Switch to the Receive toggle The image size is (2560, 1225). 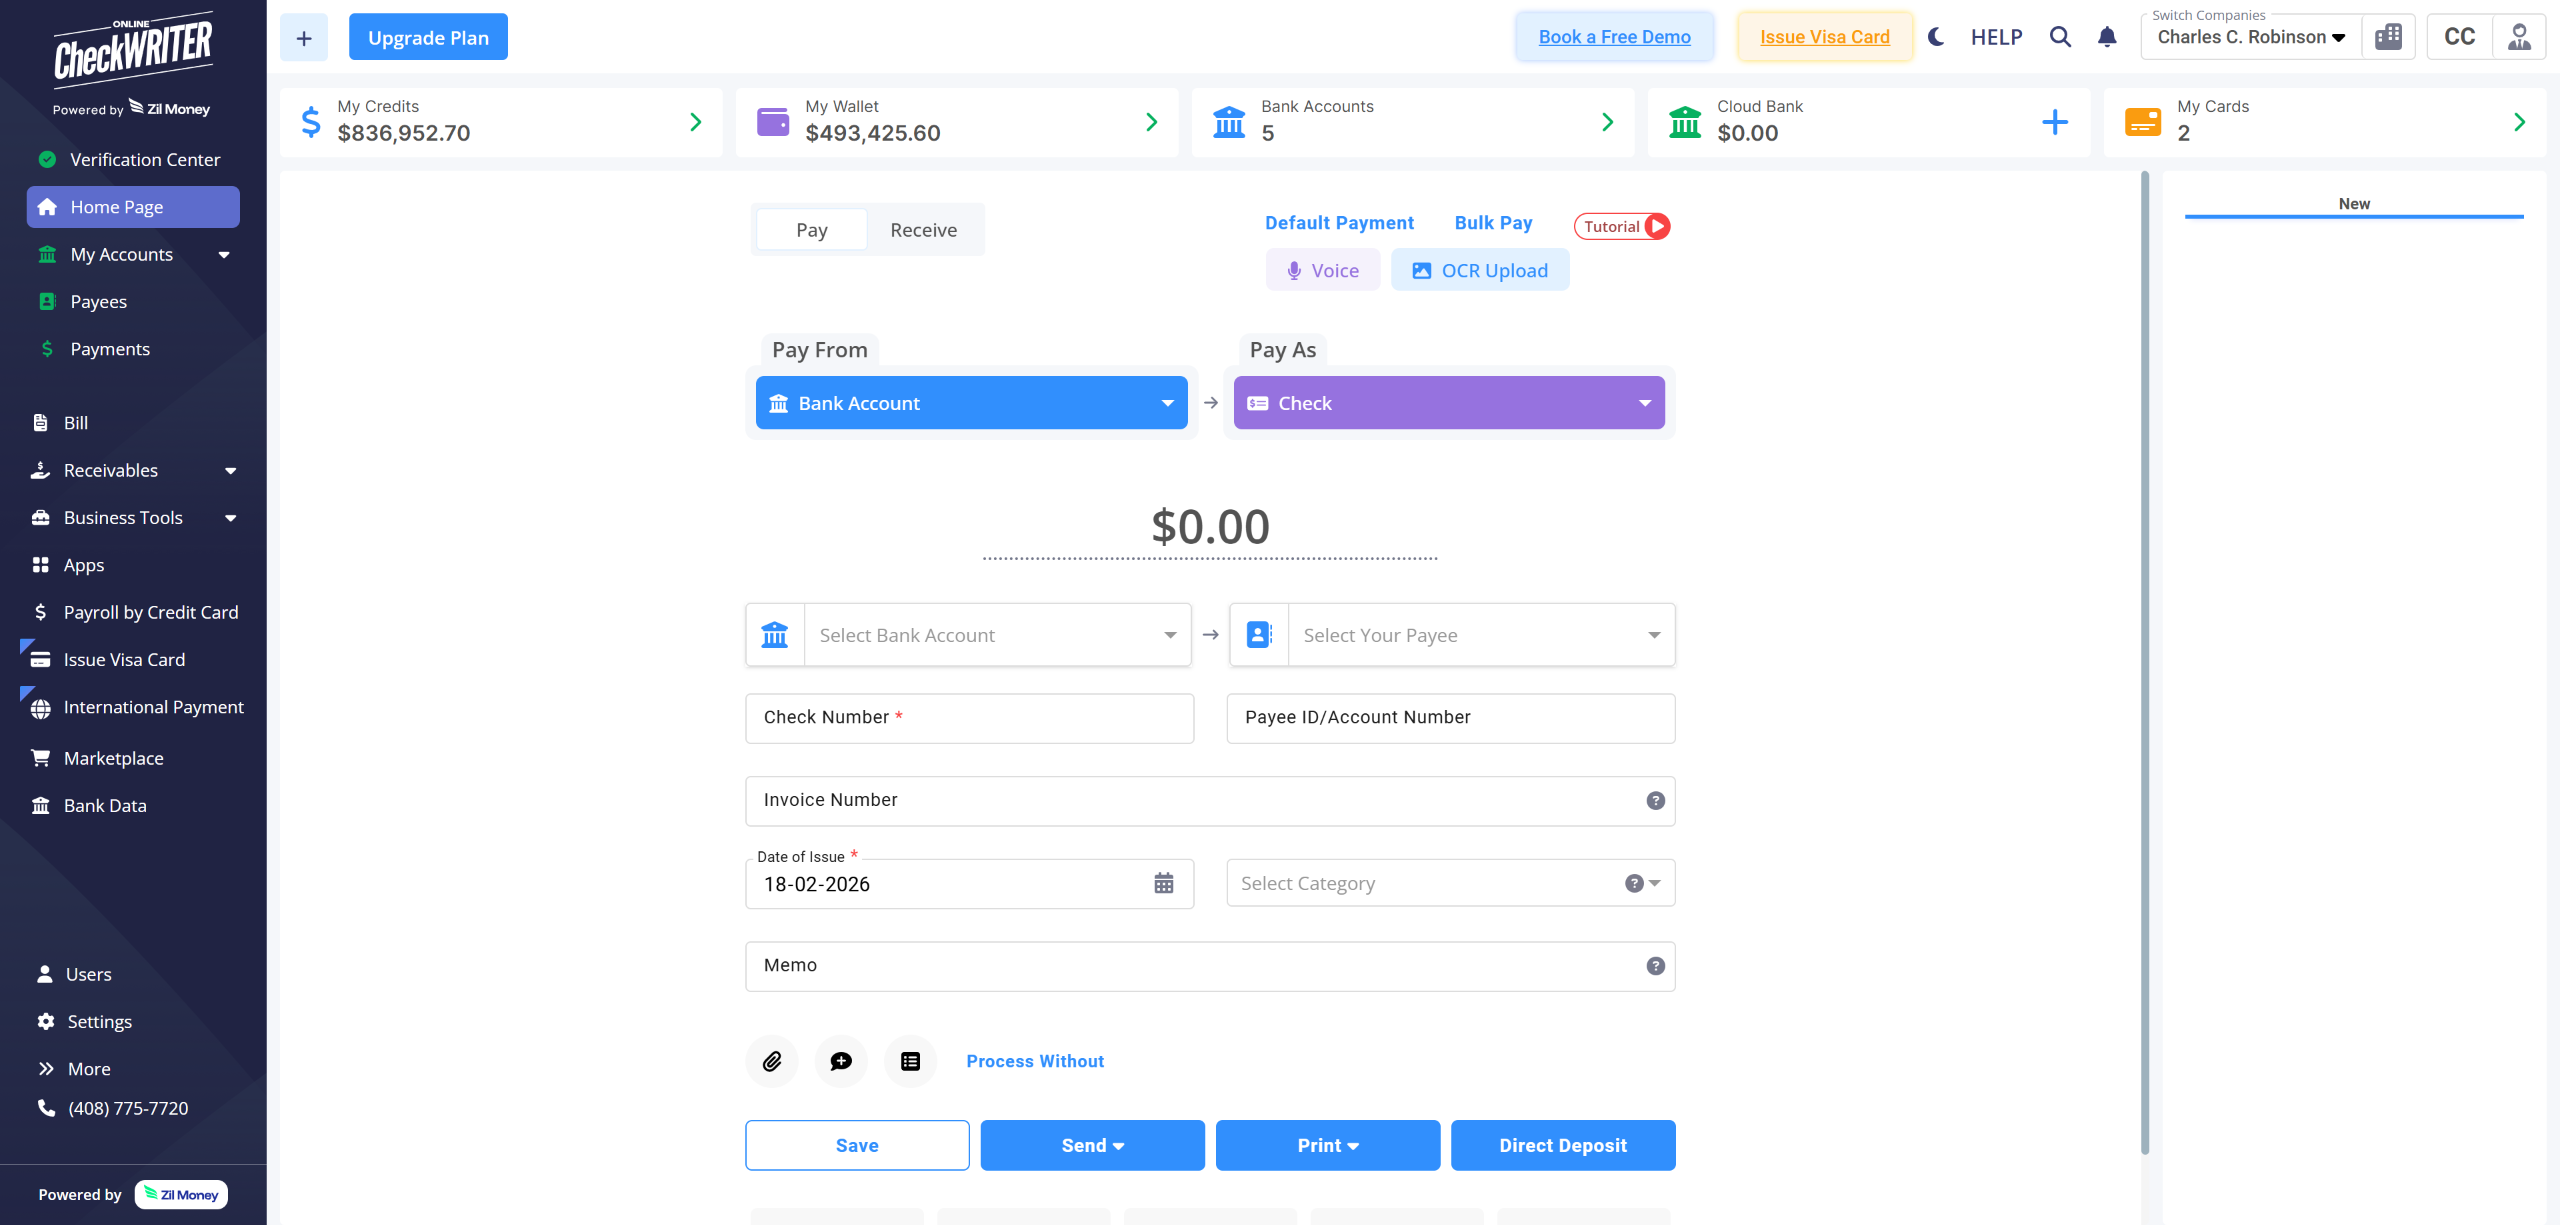click(924, 230)
